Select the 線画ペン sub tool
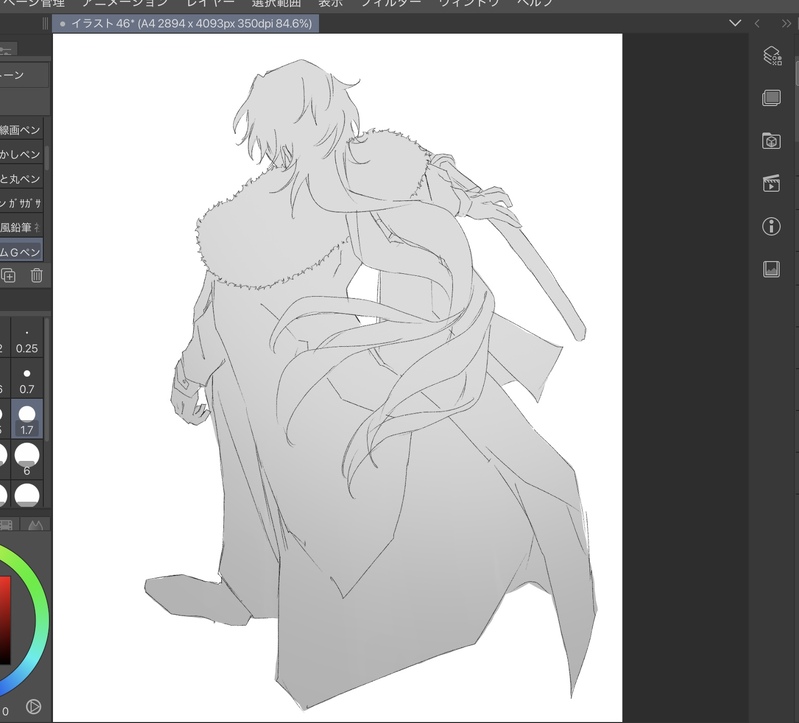 (x=21, y=130)
